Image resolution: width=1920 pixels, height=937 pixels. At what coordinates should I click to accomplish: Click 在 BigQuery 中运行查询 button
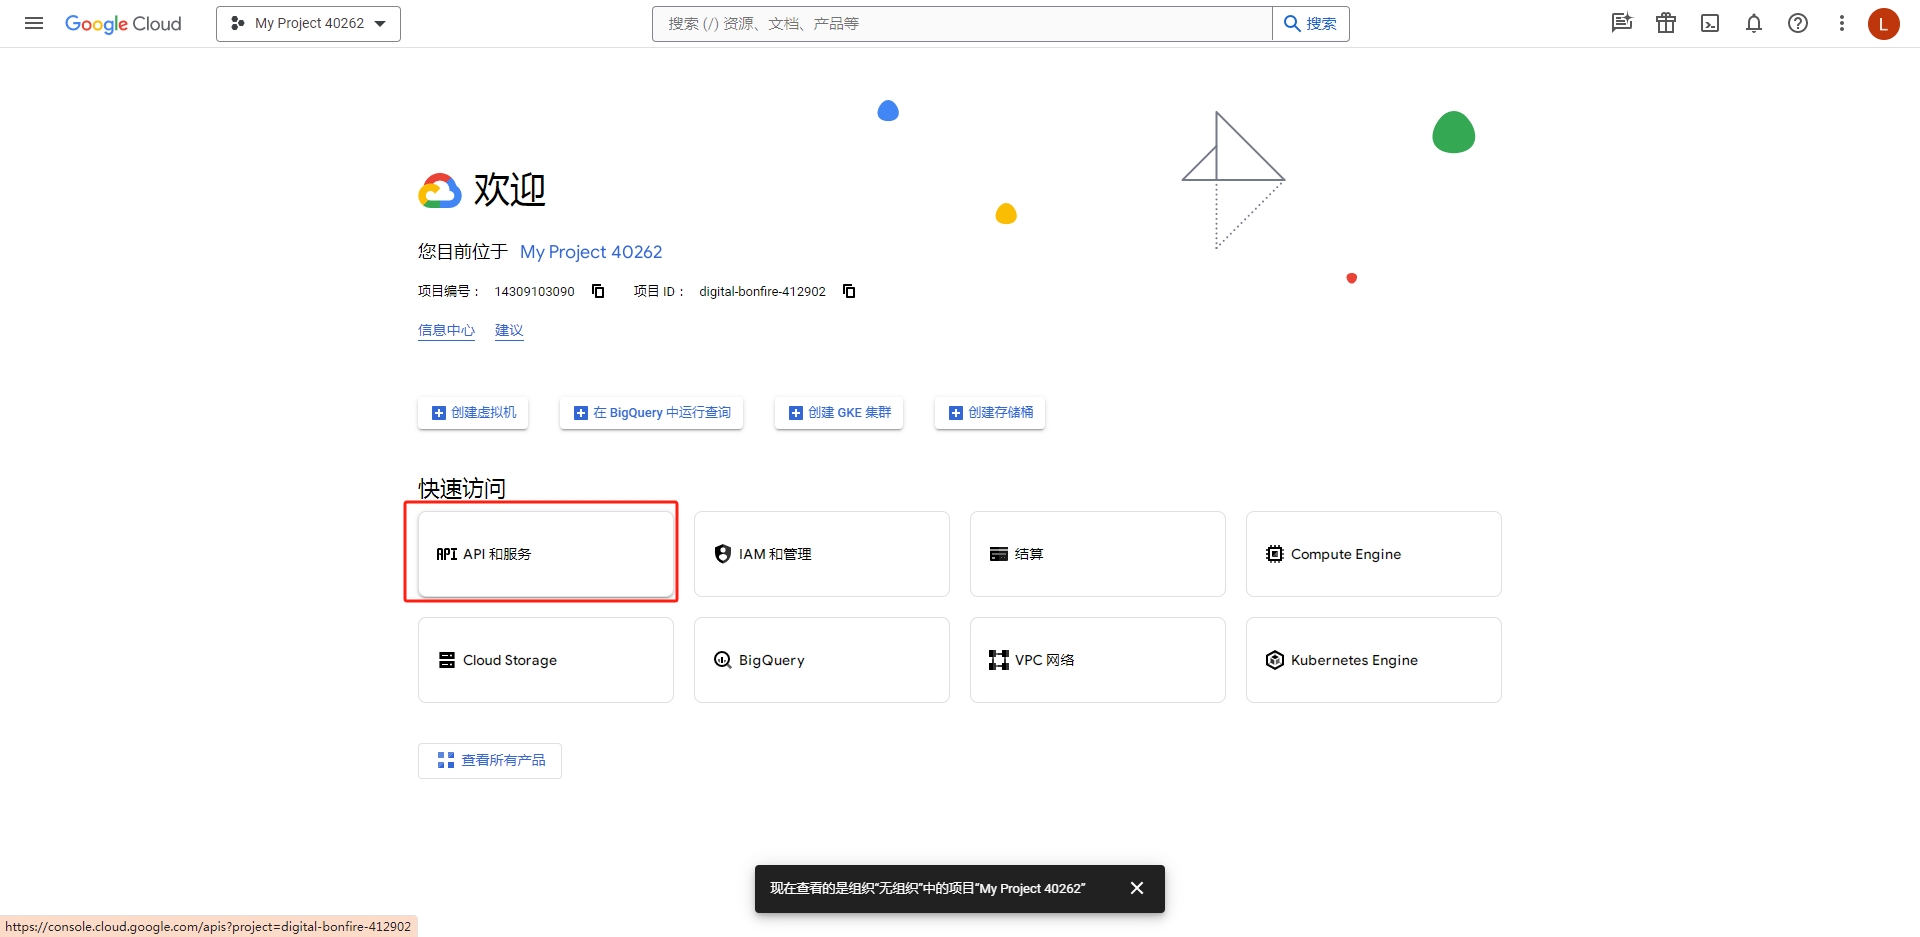tap(651, 413)
